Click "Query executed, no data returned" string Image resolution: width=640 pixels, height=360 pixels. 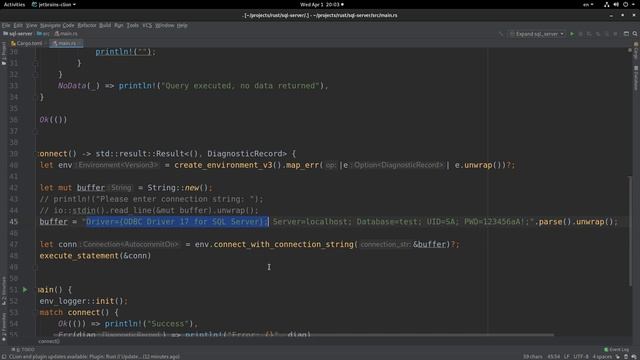tap(240, 86)
